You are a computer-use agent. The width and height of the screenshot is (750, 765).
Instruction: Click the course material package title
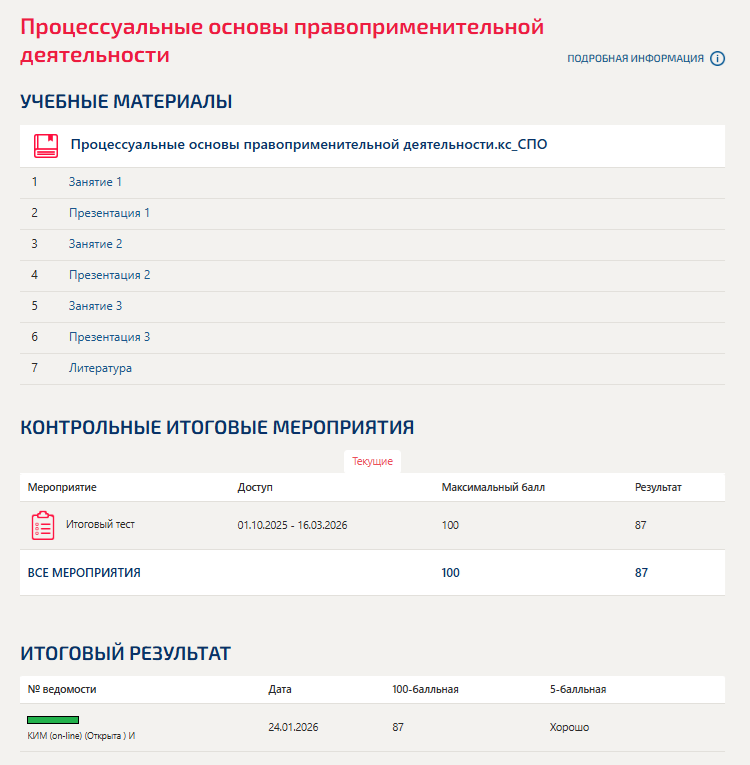pyautogui.click(x=308, y=145)
